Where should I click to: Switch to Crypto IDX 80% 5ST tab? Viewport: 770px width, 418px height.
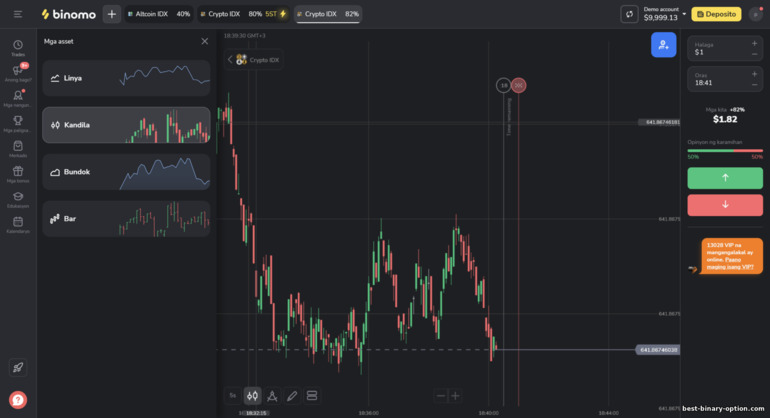[x=244, y=14]
